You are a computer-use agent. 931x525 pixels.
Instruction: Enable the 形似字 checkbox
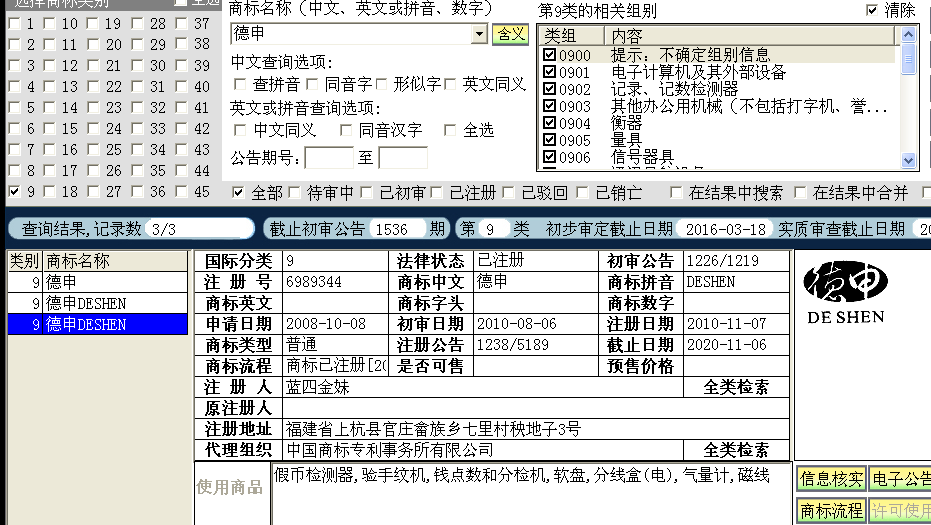(x=381, y=84)
